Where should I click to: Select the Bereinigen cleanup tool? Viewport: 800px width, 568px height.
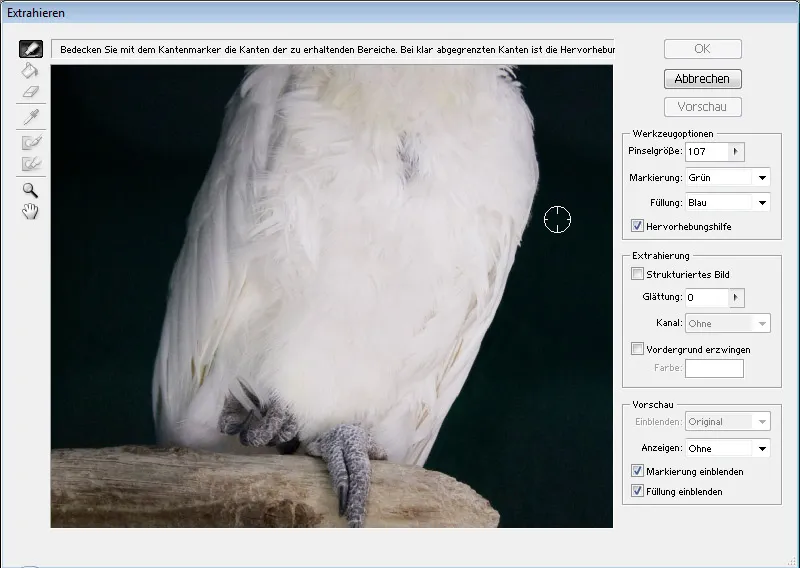tap(31, 143)
